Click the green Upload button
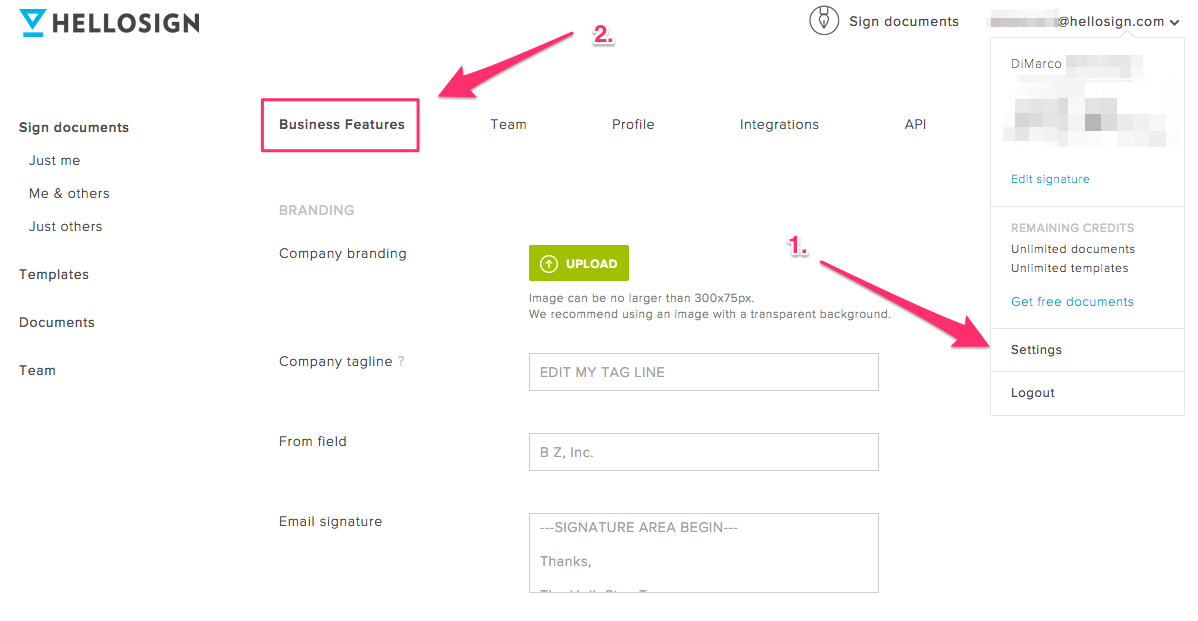 coord(578,264)
